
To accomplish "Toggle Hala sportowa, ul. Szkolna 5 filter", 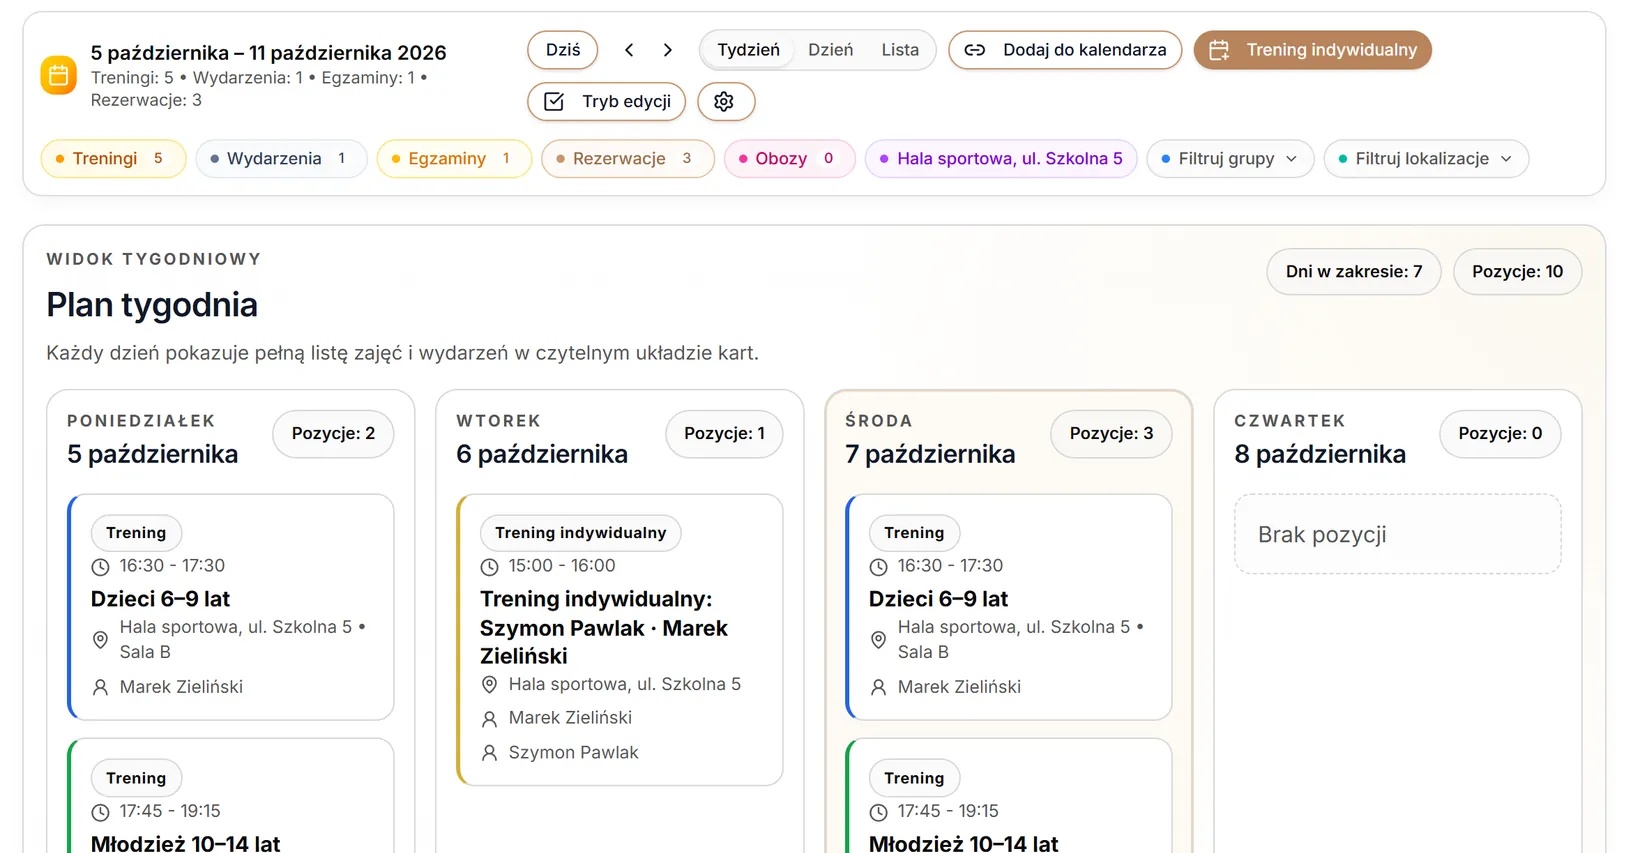I will point(1001,158).
